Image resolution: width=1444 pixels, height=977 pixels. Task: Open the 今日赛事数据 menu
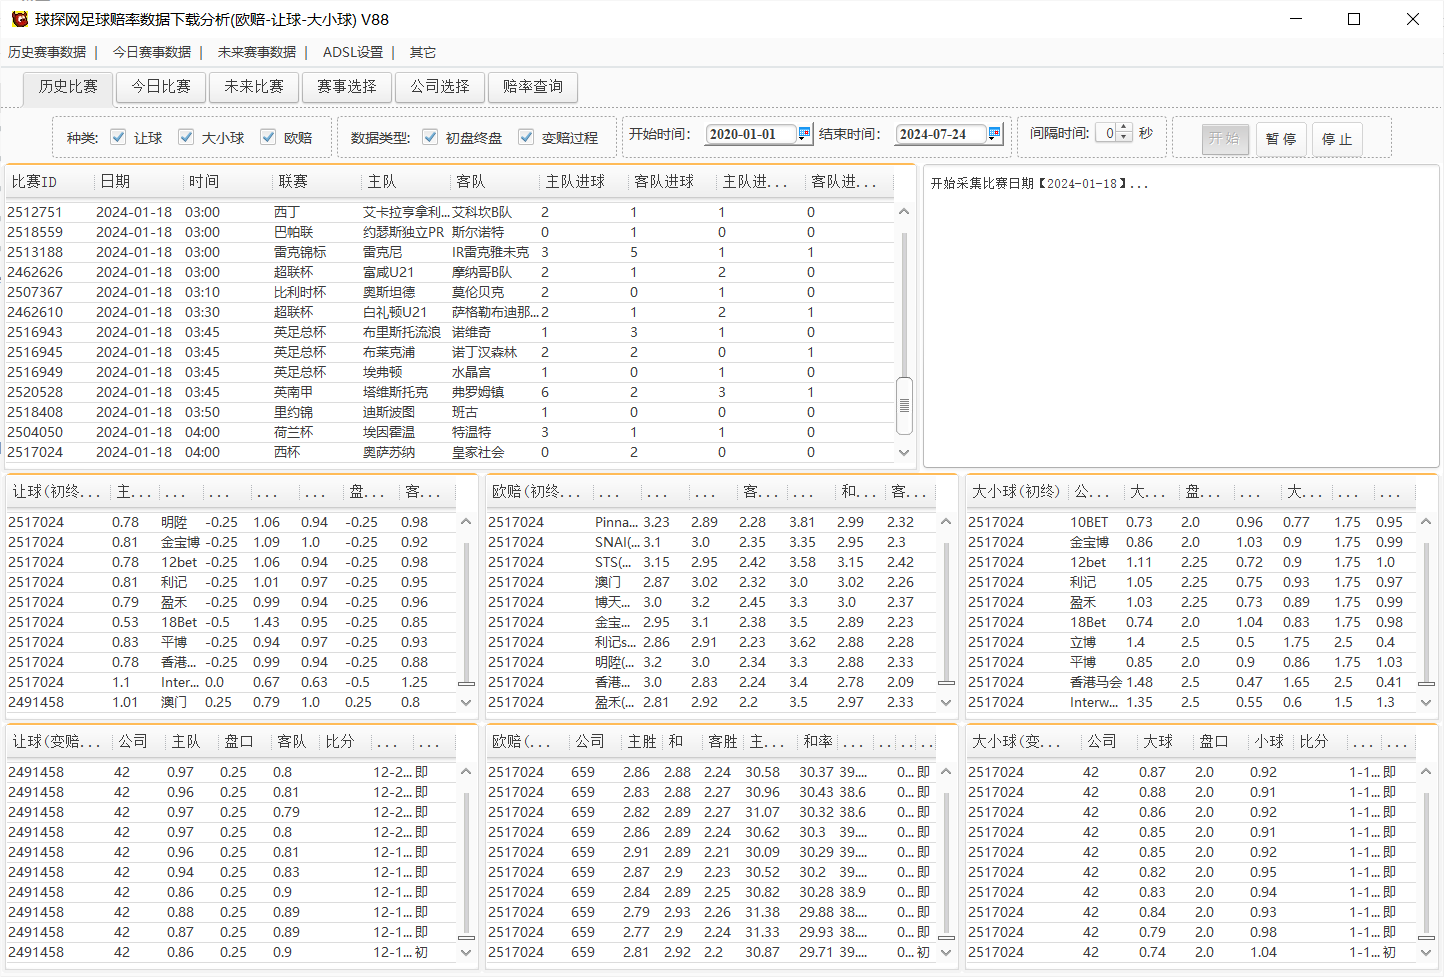[x=152, y=52]
